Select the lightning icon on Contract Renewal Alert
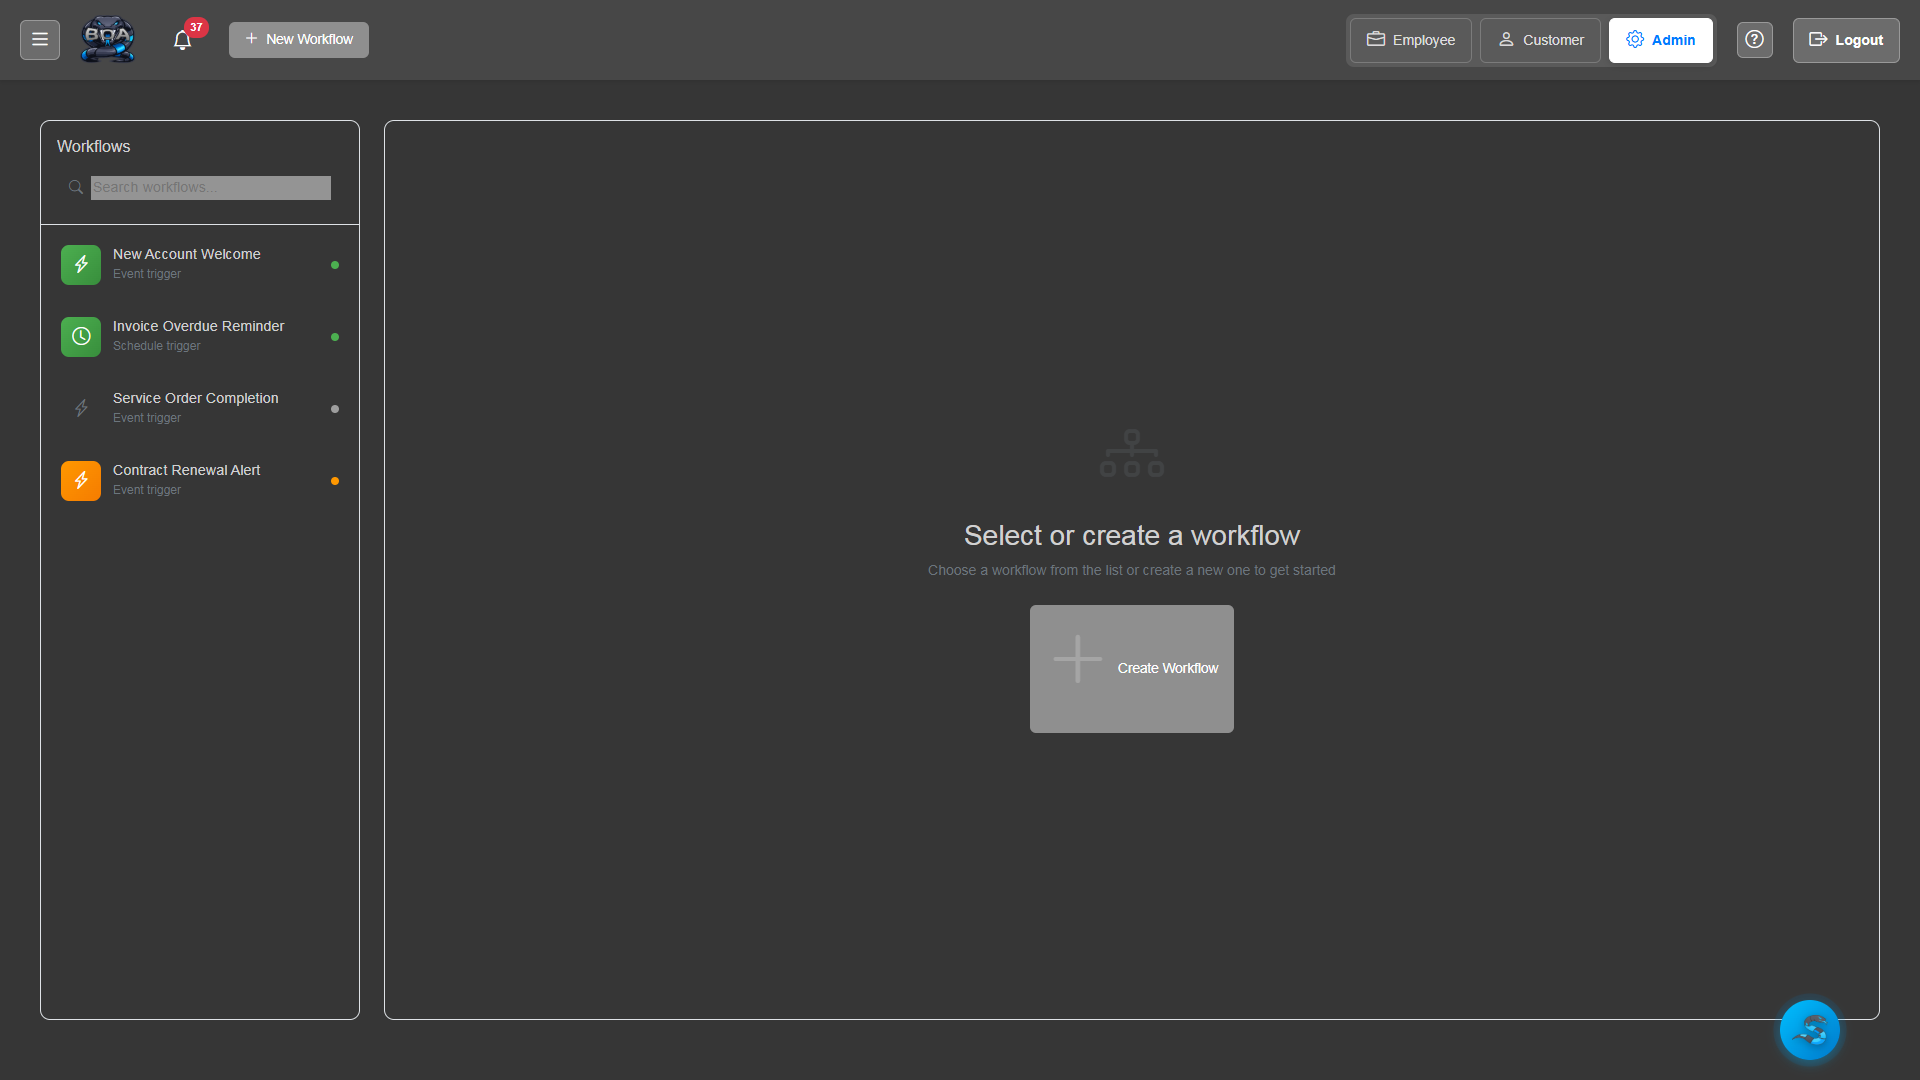The height and width of the screenshot is (1080, 1920). [80, 480]
